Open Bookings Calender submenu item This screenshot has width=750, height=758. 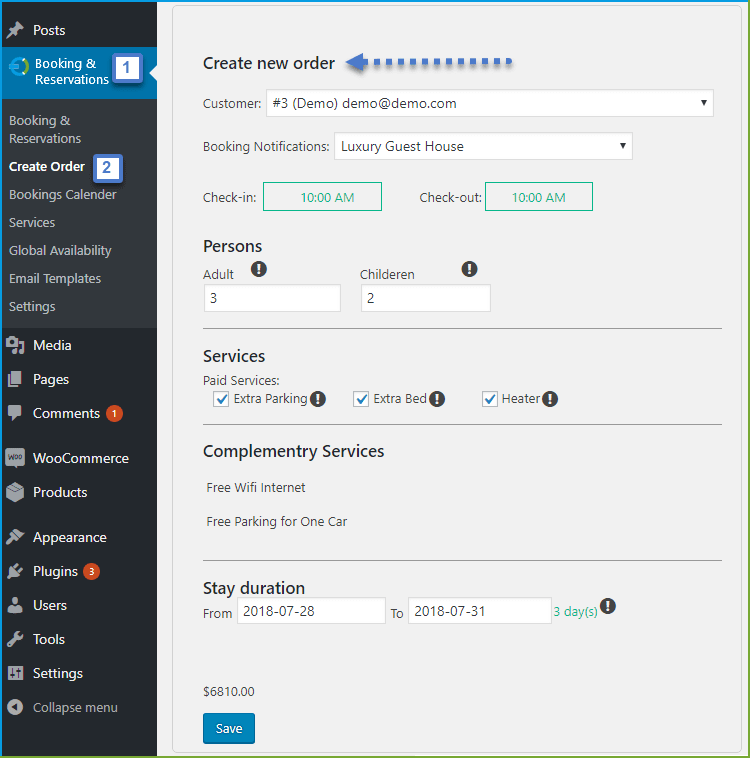63,194
